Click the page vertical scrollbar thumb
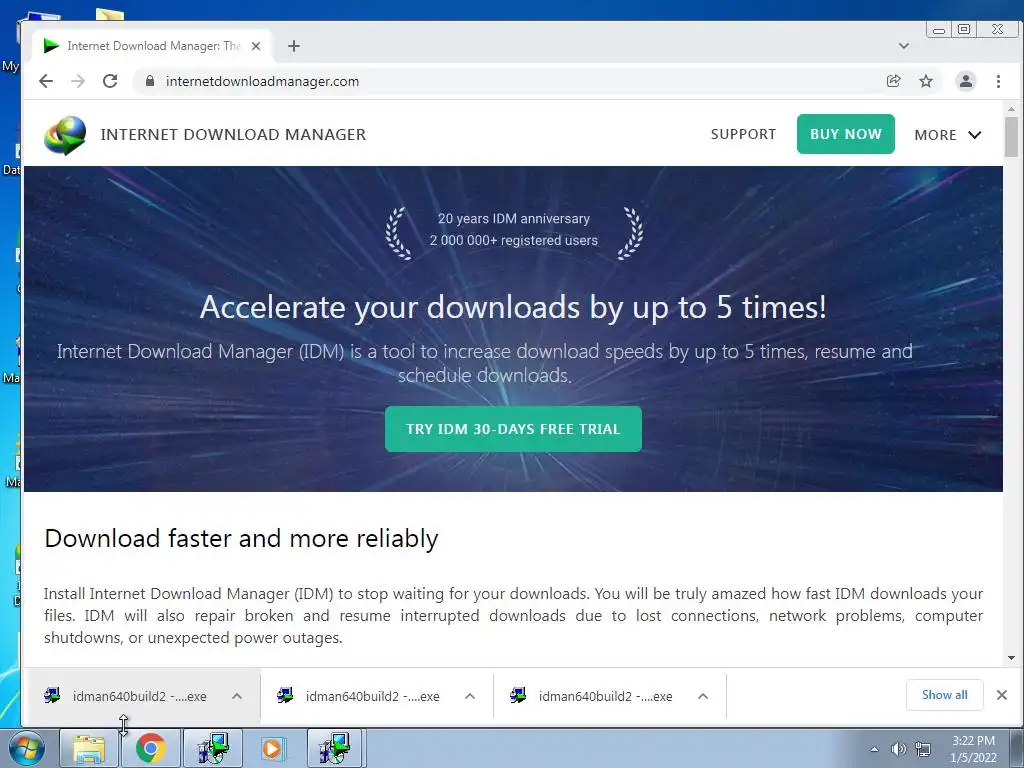 point(1011,136)
